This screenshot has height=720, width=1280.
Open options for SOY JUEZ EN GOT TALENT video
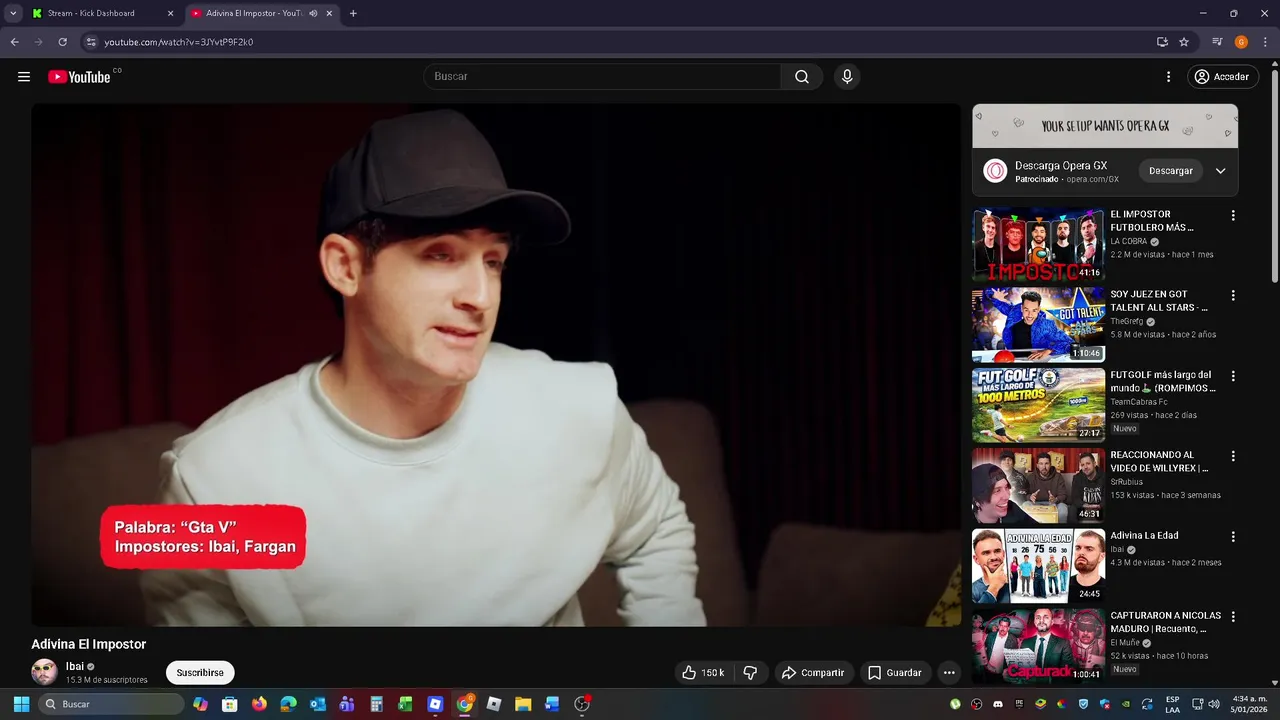point(1233,296)
